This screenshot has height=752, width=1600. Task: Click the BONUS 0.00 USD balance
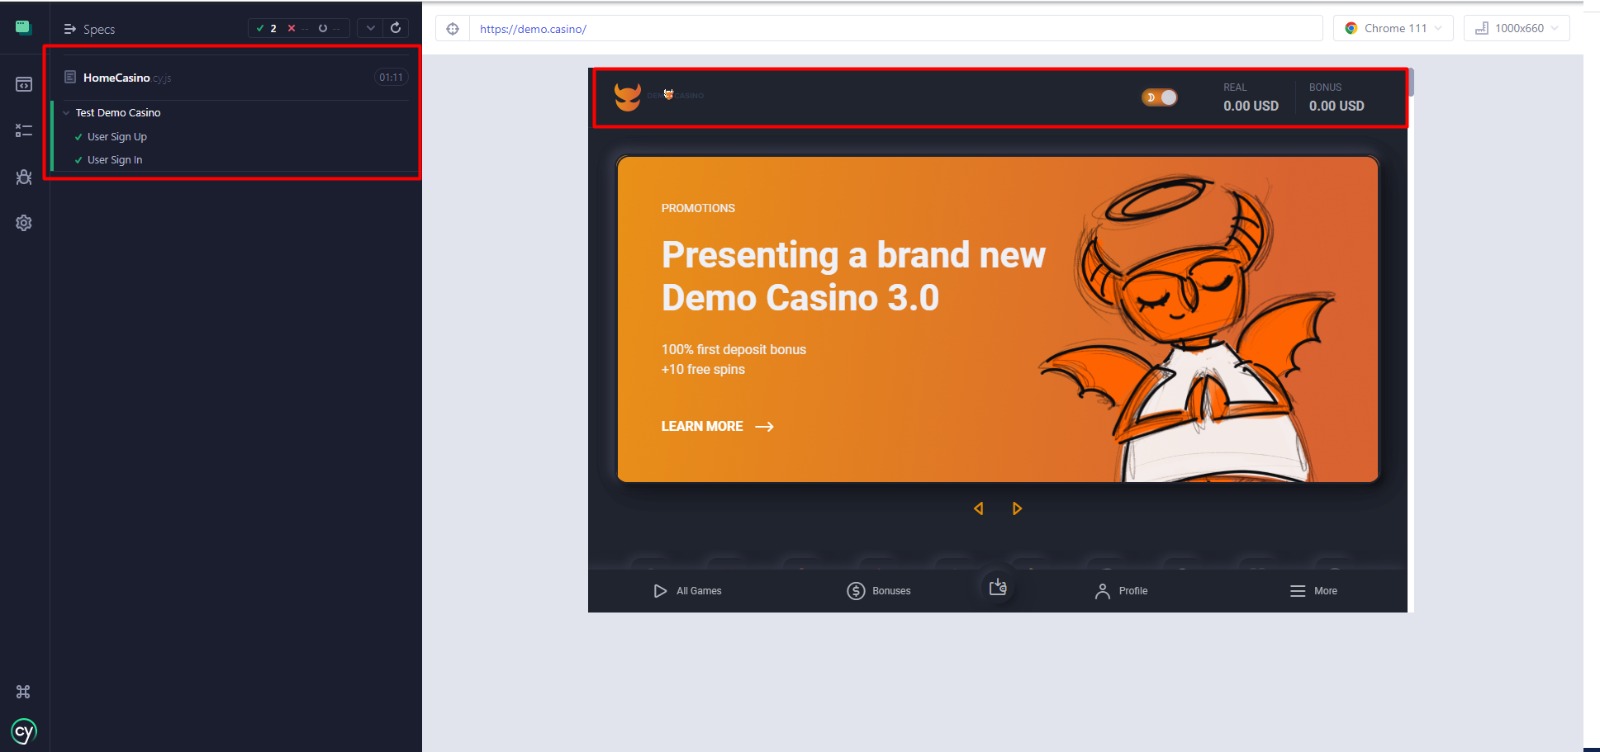(1337, 97)
